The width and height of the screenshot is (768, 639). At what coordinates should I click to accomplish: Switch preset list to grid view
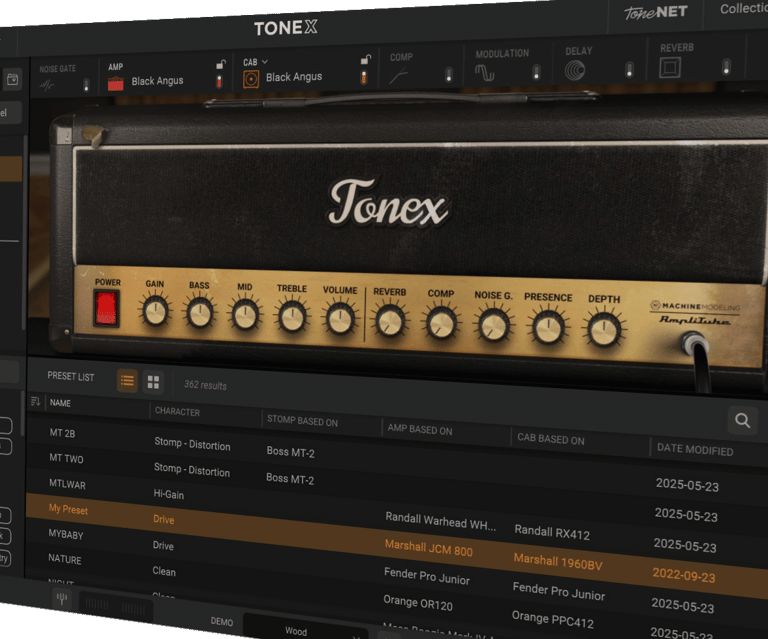[153, 382]
